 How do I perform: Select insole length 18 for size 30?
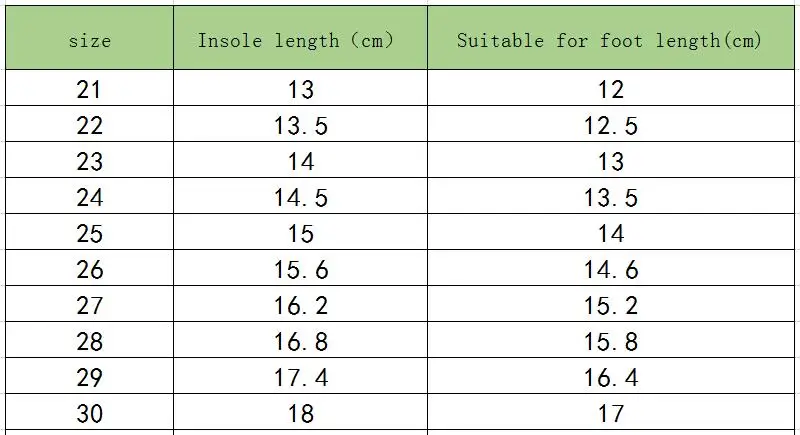point(300,413)
